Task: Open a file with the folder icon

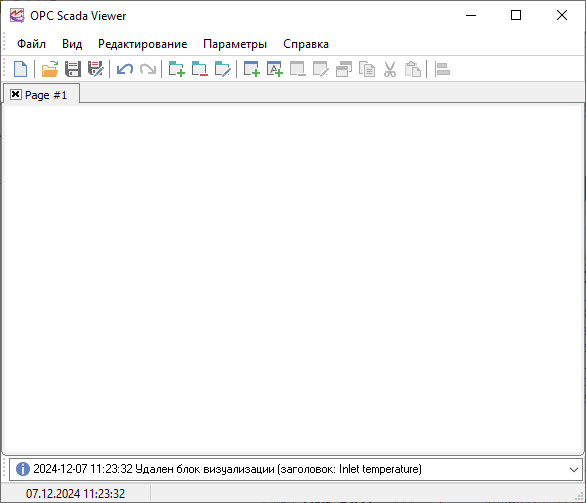Action: 50,69
